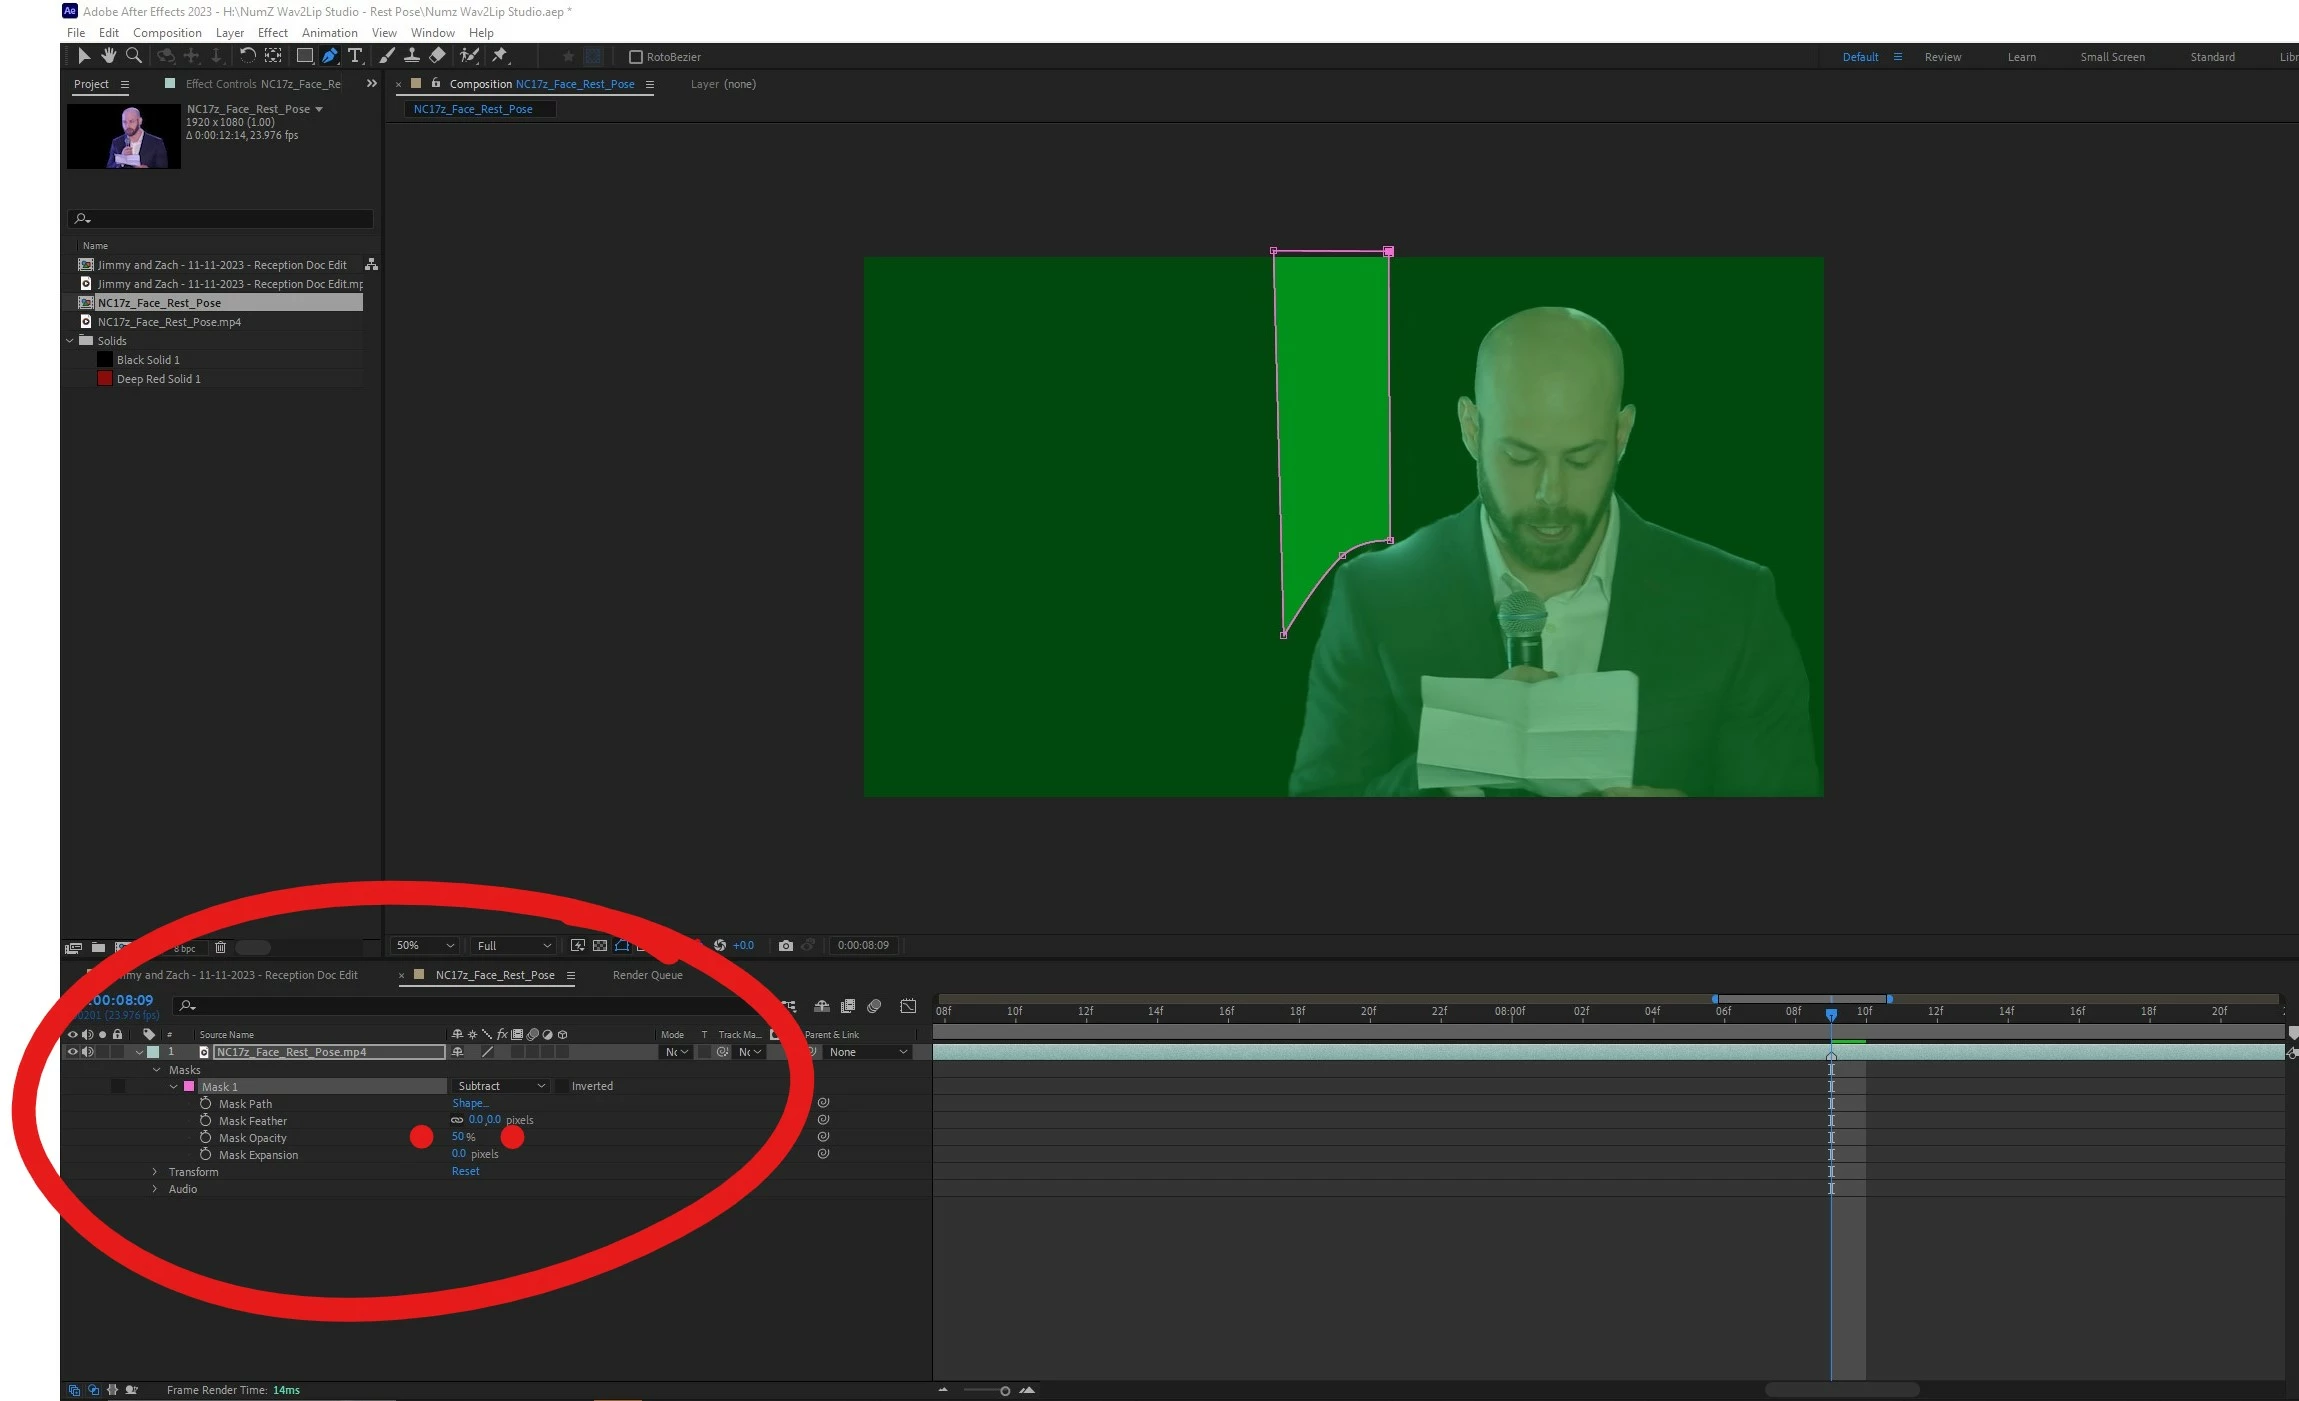Click the Reset link for Transform

coord(465,1172)
